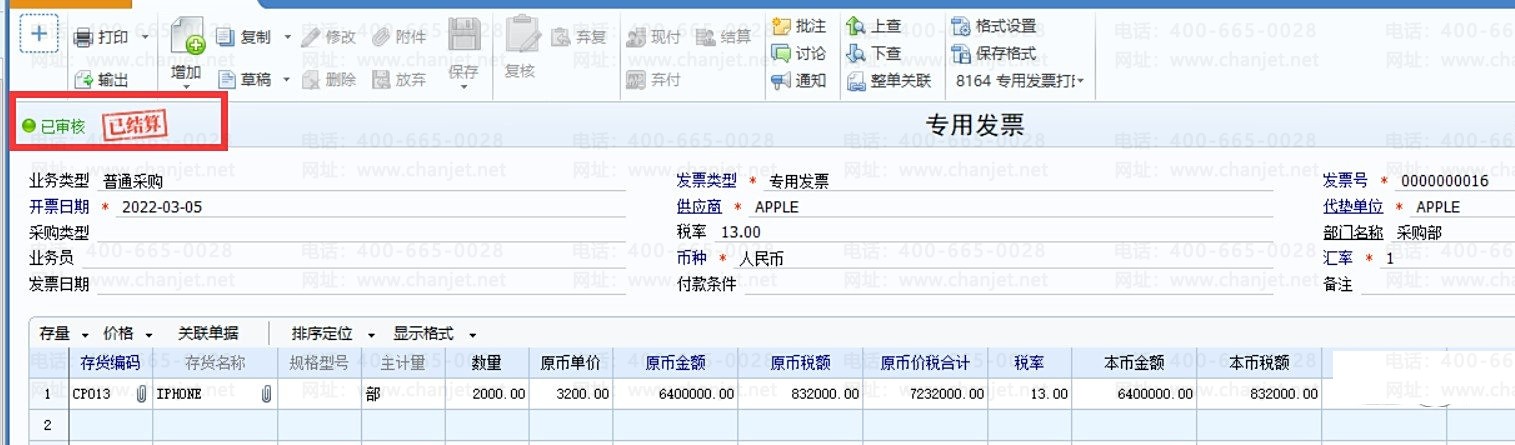Click the Trace Up (上查) icon

(856, 27)
